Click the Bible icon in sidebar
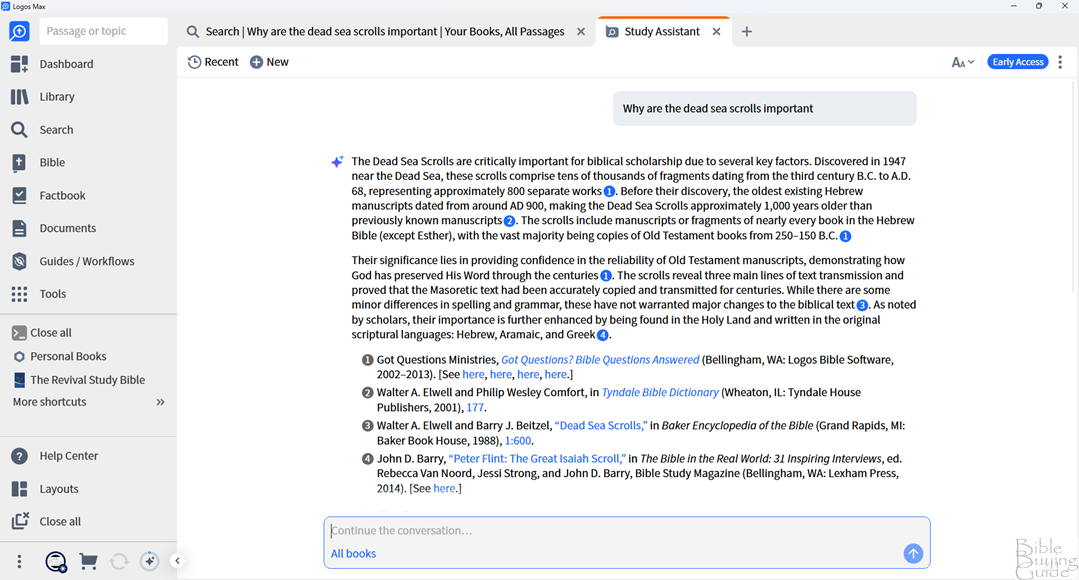1079x580 pixels. point(19,163)
